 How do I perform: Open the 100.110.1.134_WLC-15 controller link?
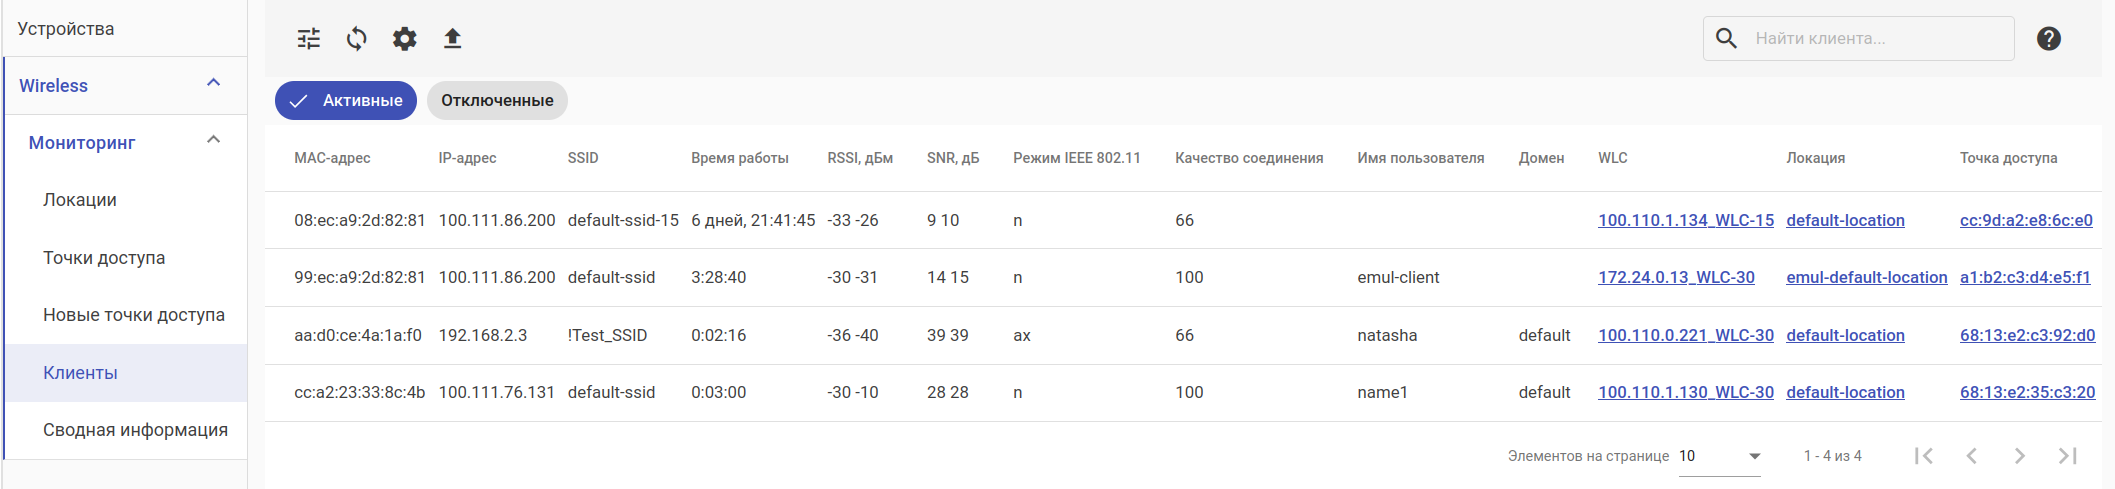tap(1685, 221)
